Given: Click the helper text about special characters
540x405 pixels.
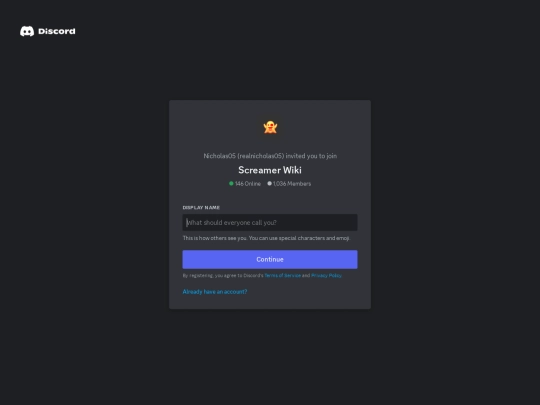Looking at the screenshot, I should pyautogui.click(x=266, y=238).
